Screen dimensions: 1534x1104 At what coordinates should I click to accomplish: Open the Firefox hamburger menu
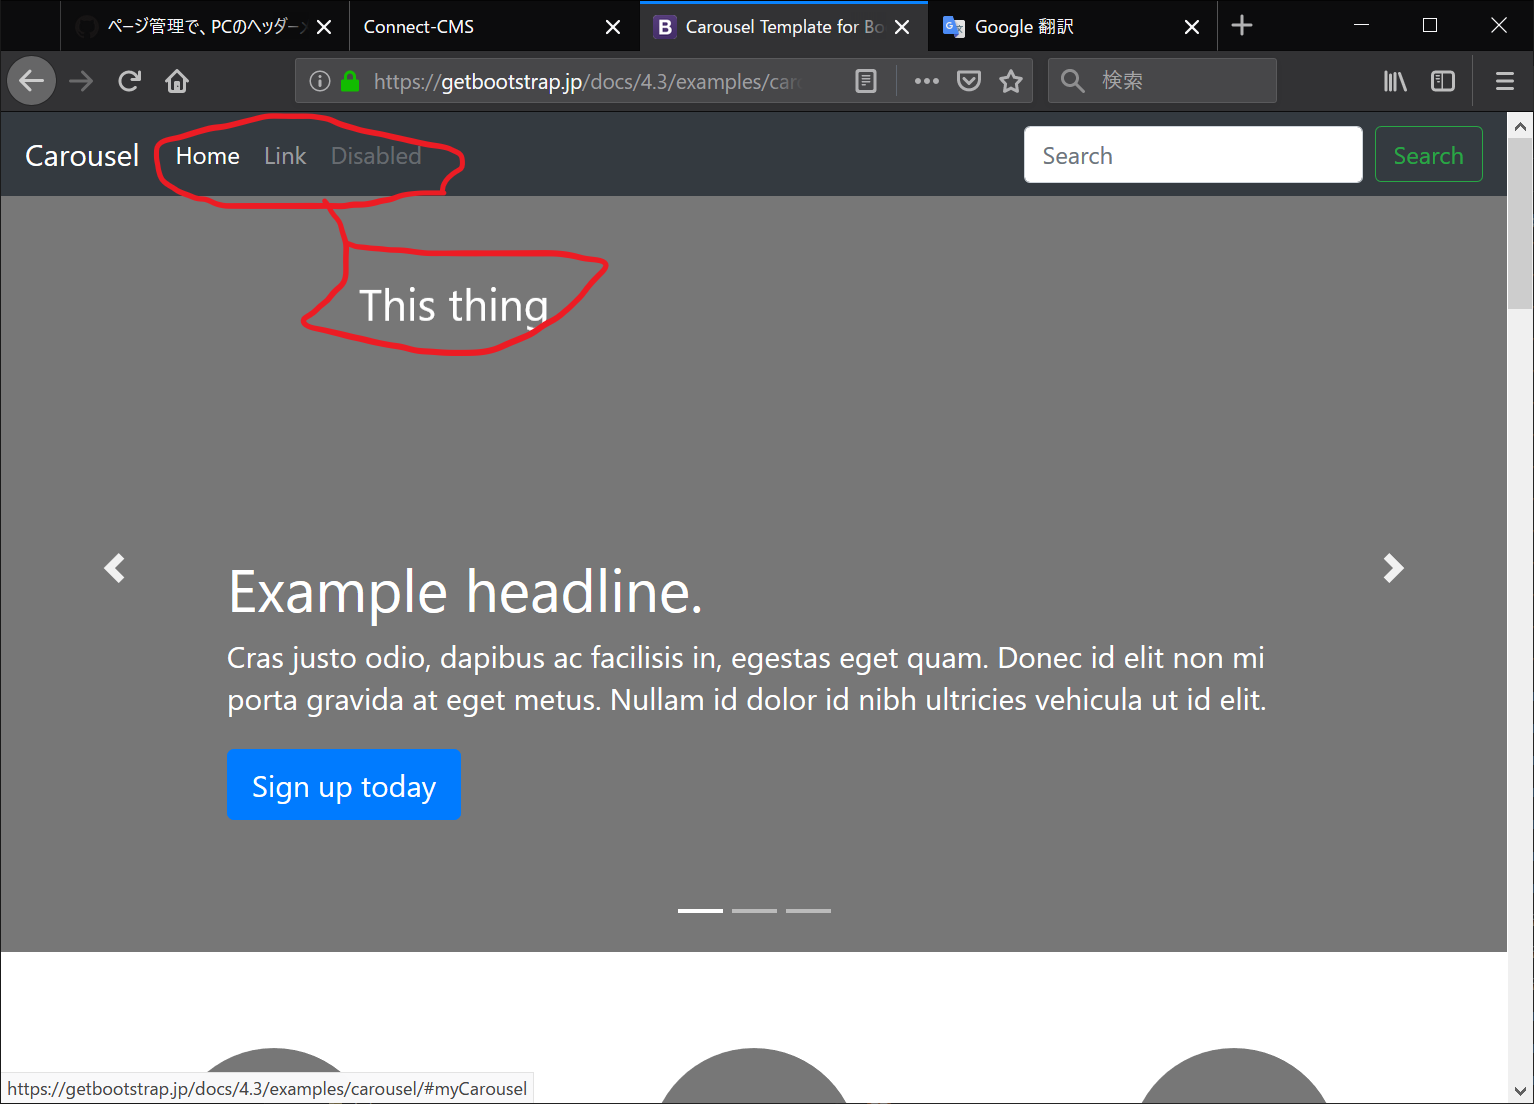[x=1504, y=81]
